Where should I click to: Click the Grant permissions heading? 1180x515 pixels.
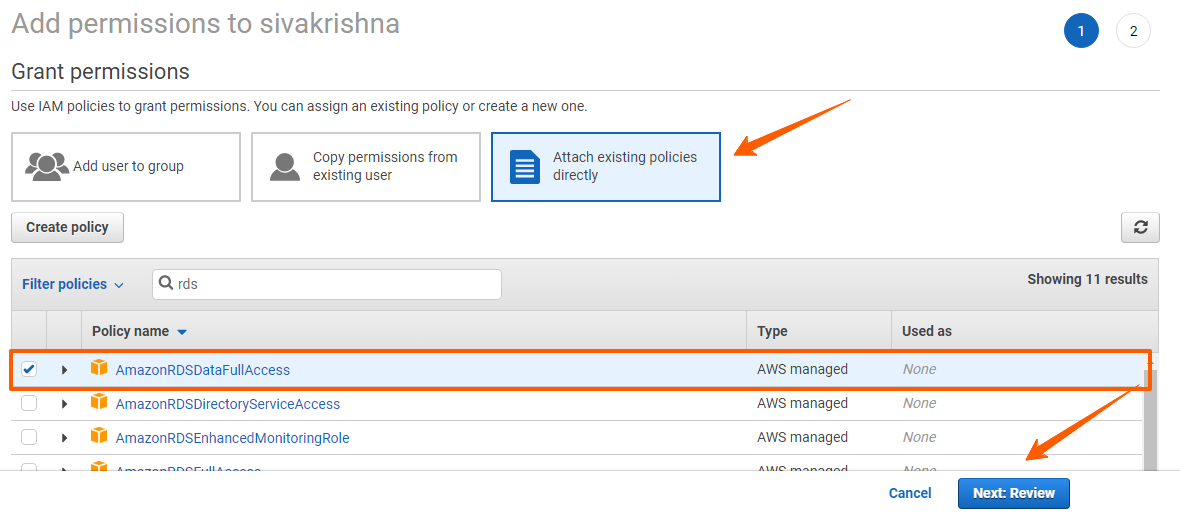[100, 72]
